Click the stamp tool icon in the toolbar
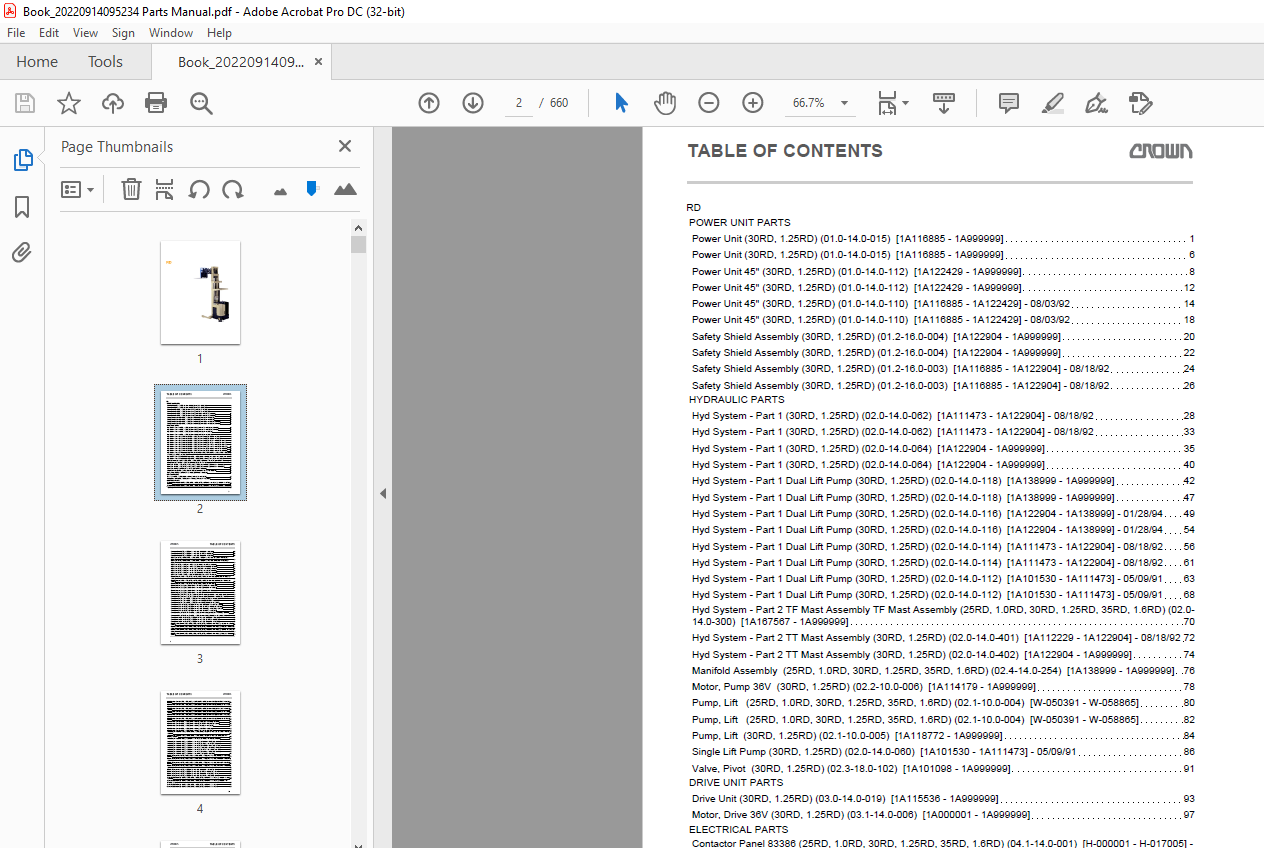This screenshot has height=848, width=1264. point(1141,103)
